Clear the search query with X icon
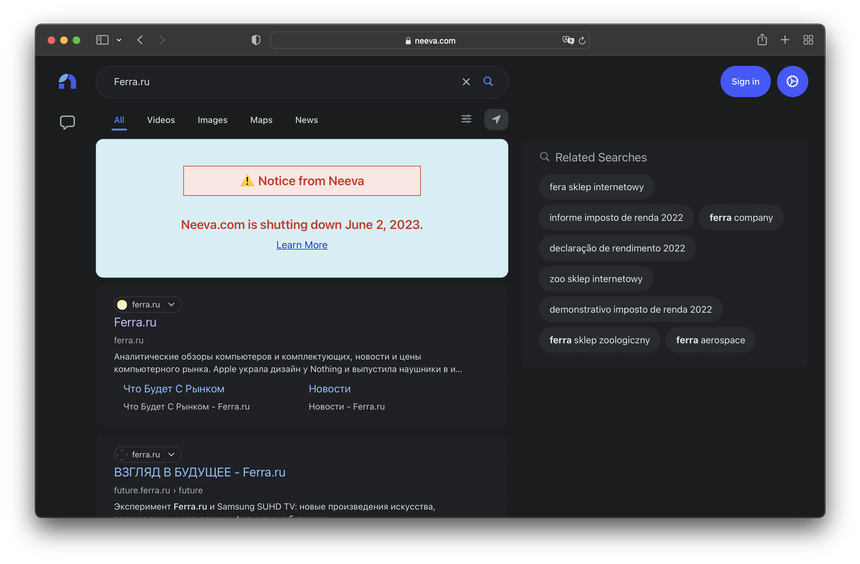The height and width of the screenshot is (564, 860). click(x=466, y=82)
